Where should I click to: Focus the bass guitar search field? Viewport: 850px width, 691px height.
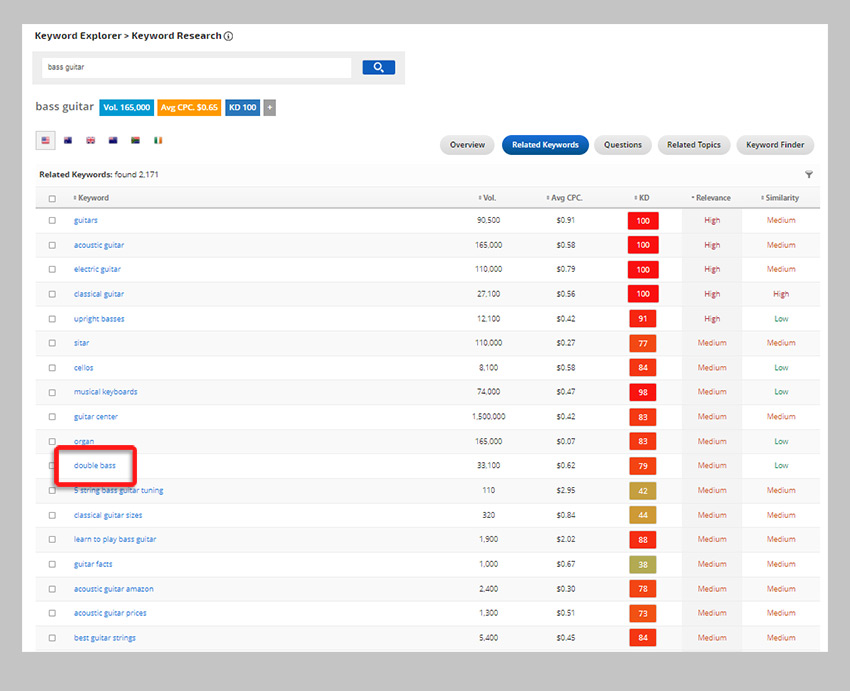point(196,68)
